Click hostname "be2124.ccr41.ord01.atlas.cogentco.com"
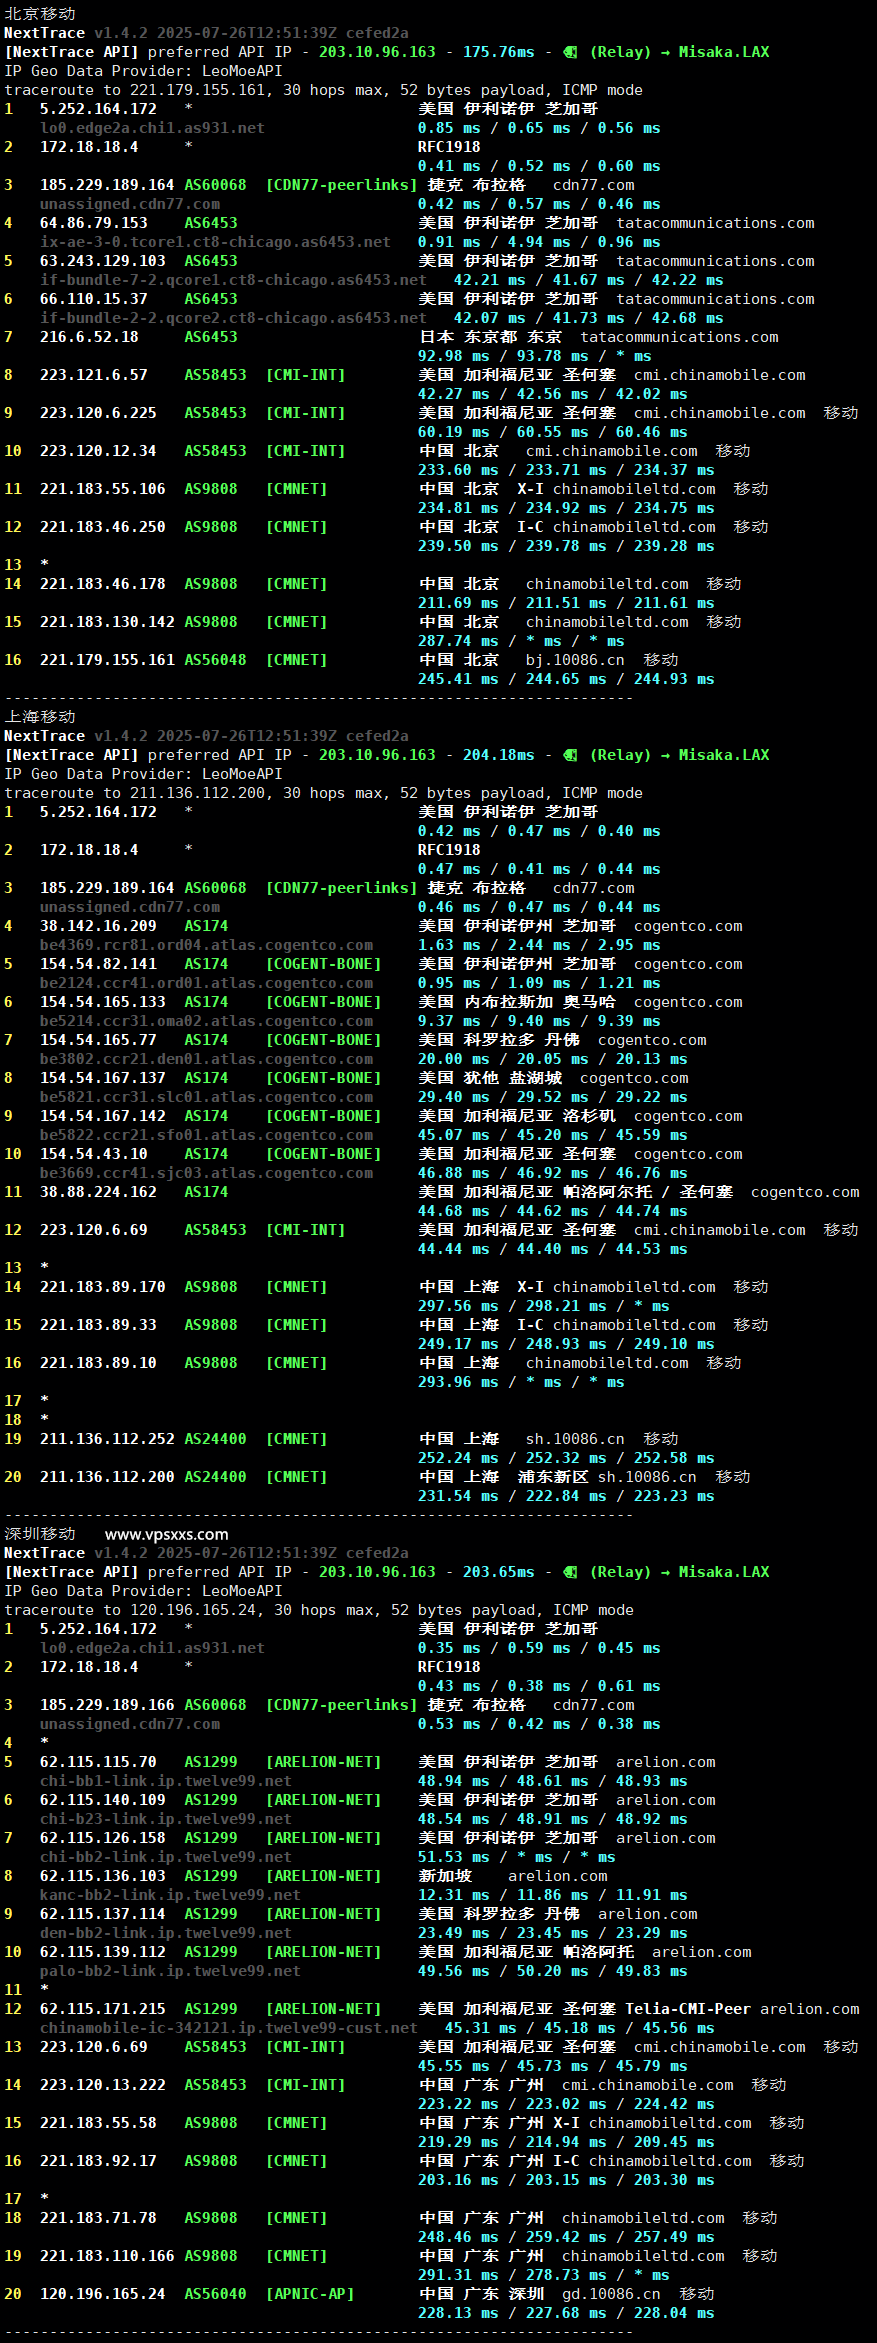Viewport: 877px width, 2343px height. pyautogui.click(x=206, y=983)
